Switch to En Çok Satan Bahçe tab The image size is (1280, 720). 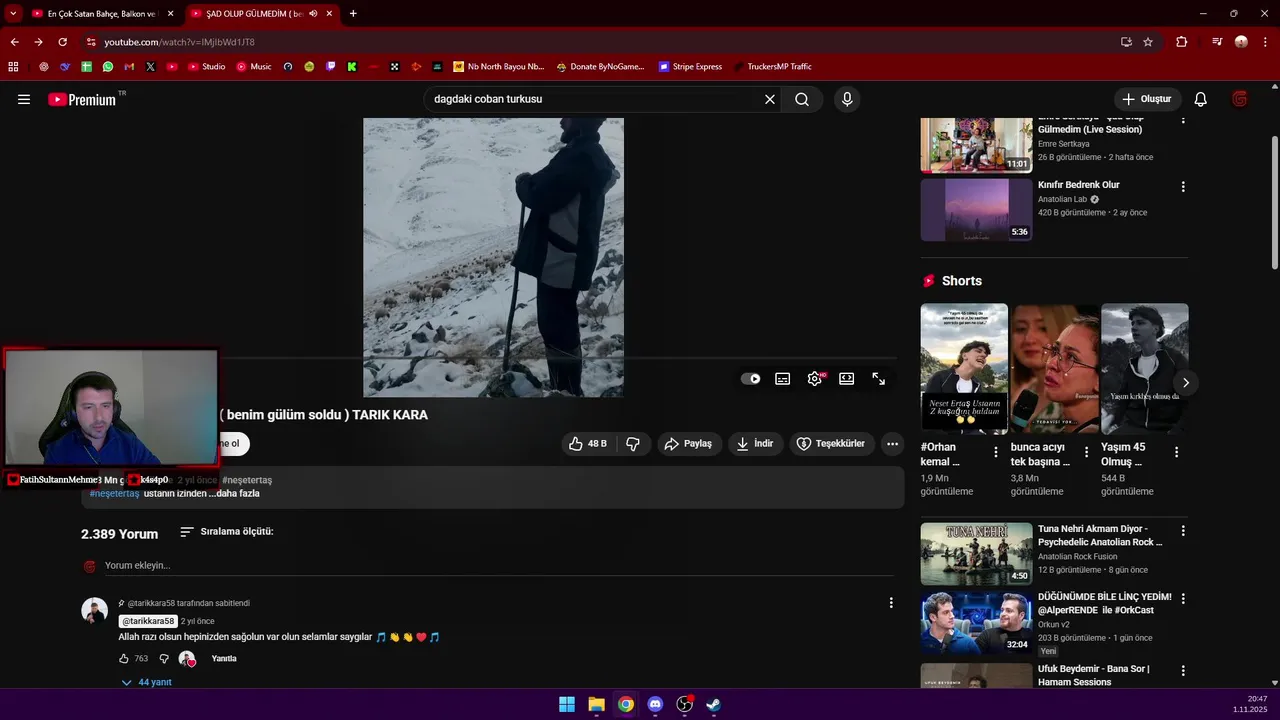pyautogui.click(x=101, y=14)
